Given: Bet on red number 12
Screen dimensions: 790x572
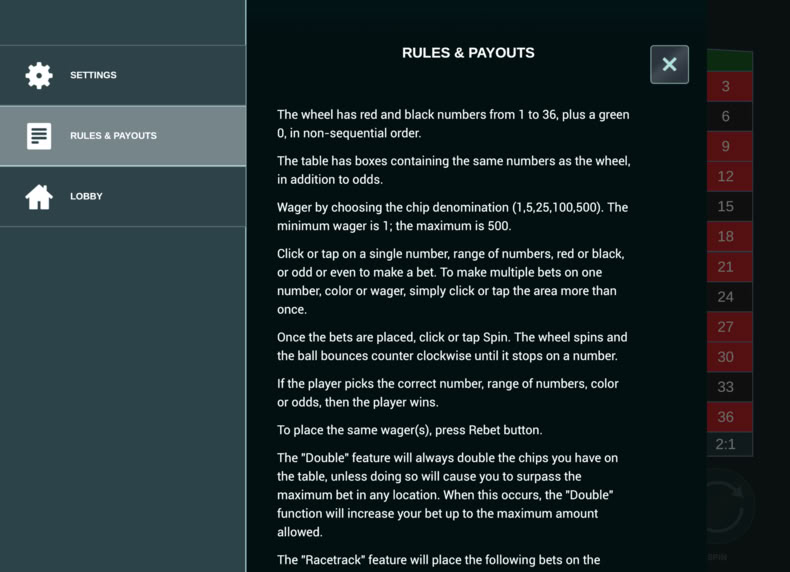Looking at the screenshot, I should pos(730,176).
